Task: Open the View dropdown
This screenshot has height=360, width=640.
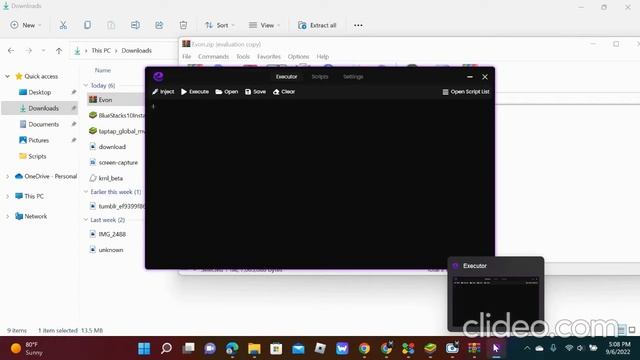Action: point(264,25)
